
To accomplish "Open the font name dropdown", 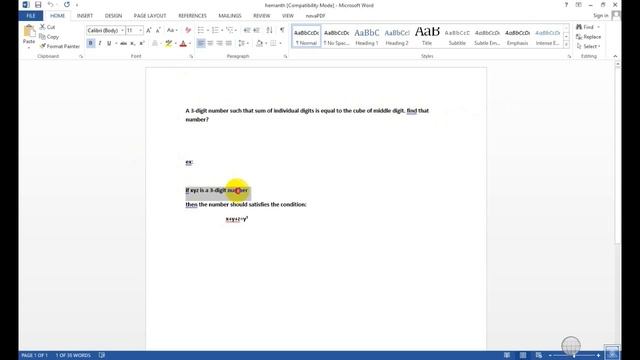I will point(122,31).
